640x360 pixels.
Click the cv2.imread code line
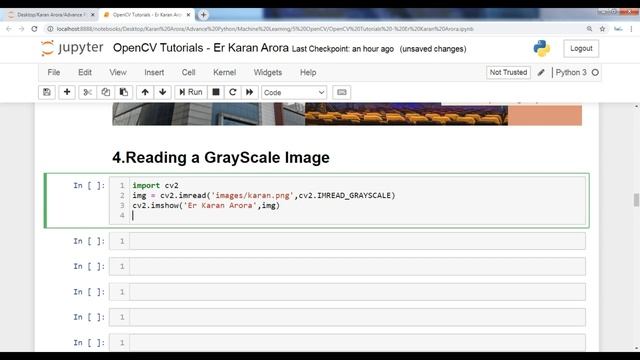pyautogui.click(x=264, y=196)
